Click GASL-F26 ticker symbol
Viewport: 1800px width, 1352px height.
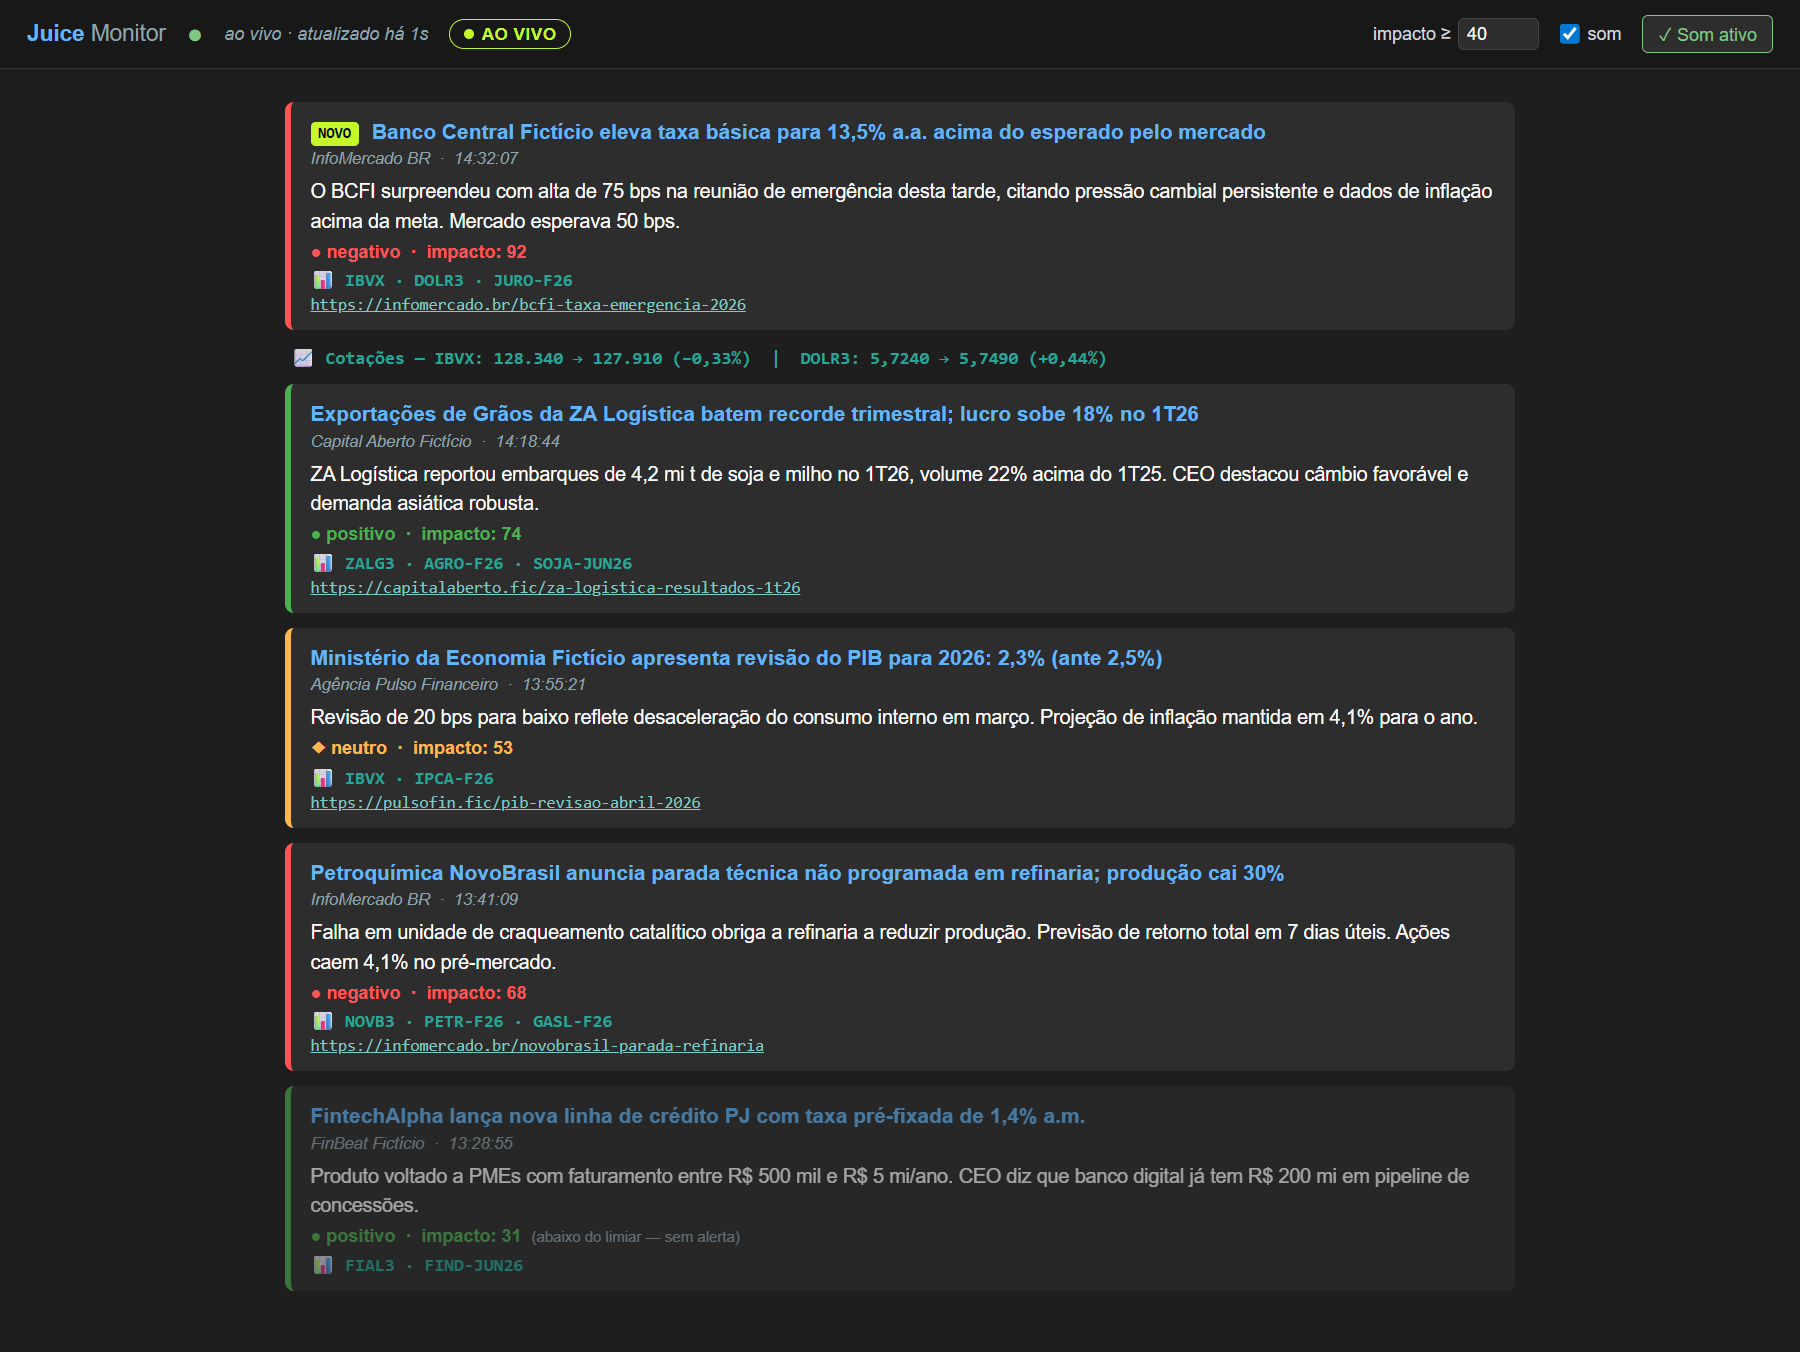(572, 1022)
